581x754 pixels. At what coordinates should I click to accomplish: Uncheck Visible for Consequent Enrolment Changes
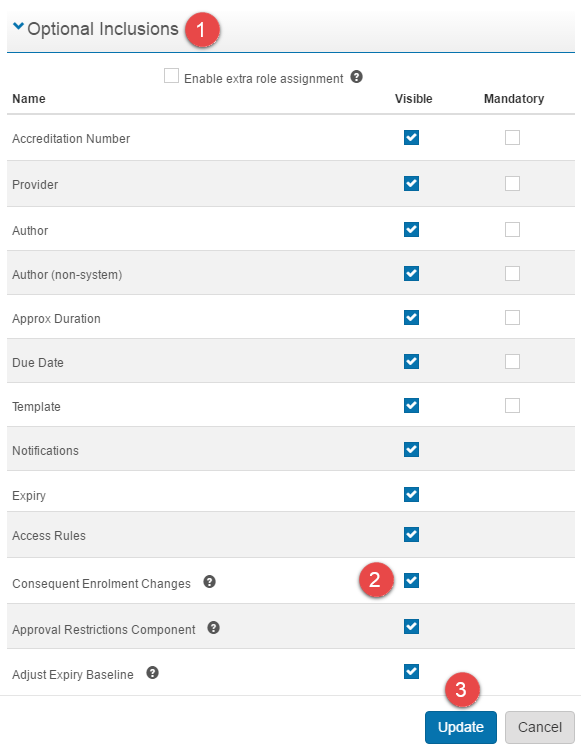tap(411, 580)
